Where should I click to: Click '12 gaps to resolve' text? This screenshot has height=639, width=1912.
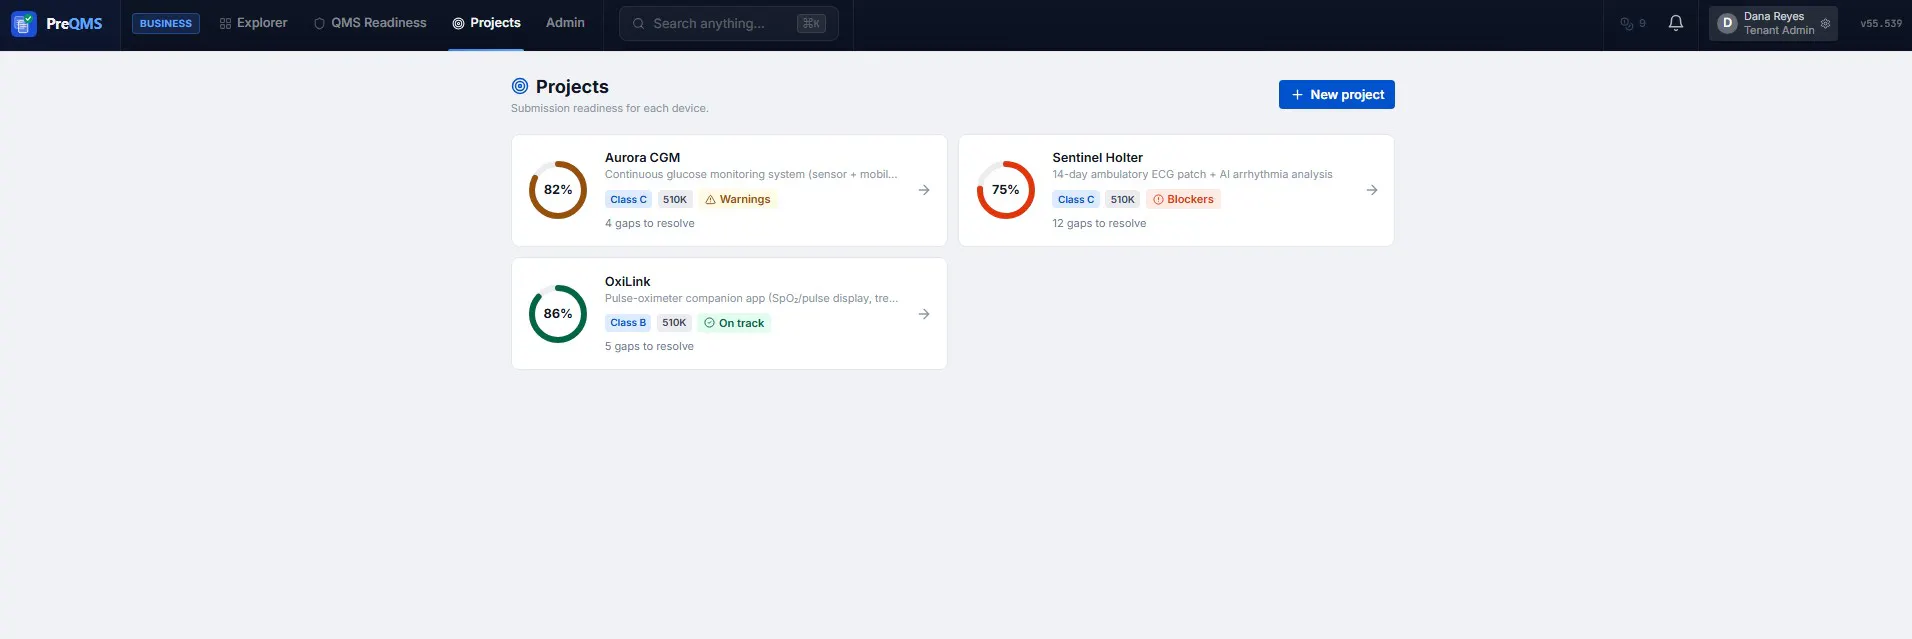point(1099,223)
